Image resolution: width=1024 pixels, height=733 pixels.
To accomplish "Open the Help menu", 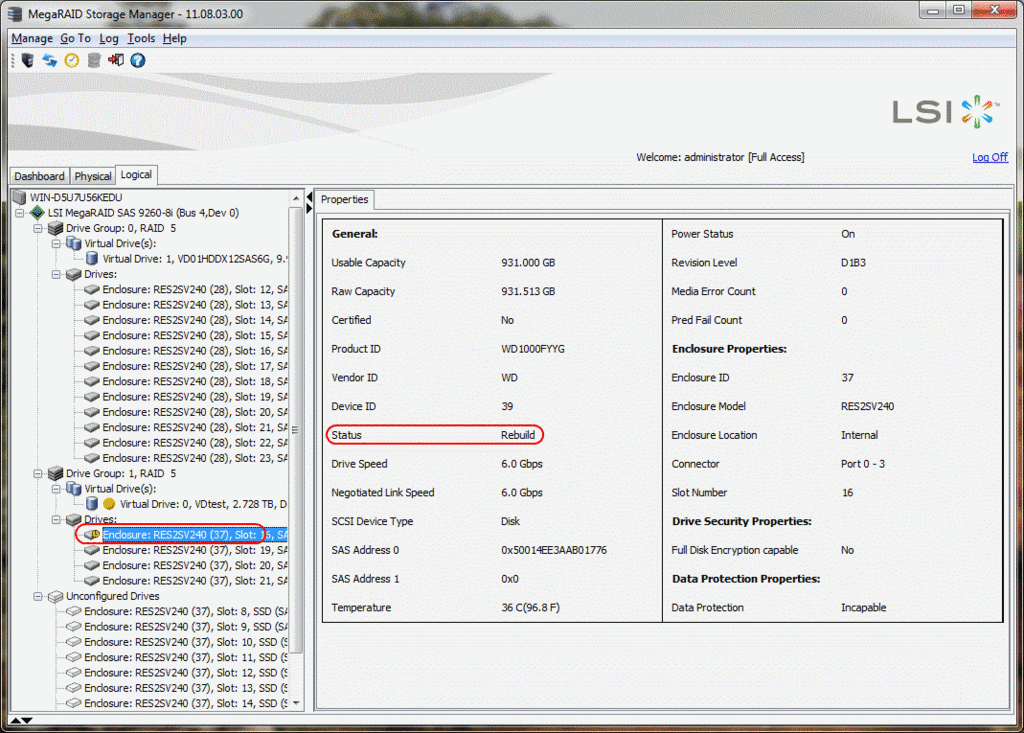I will coord(174,39).
